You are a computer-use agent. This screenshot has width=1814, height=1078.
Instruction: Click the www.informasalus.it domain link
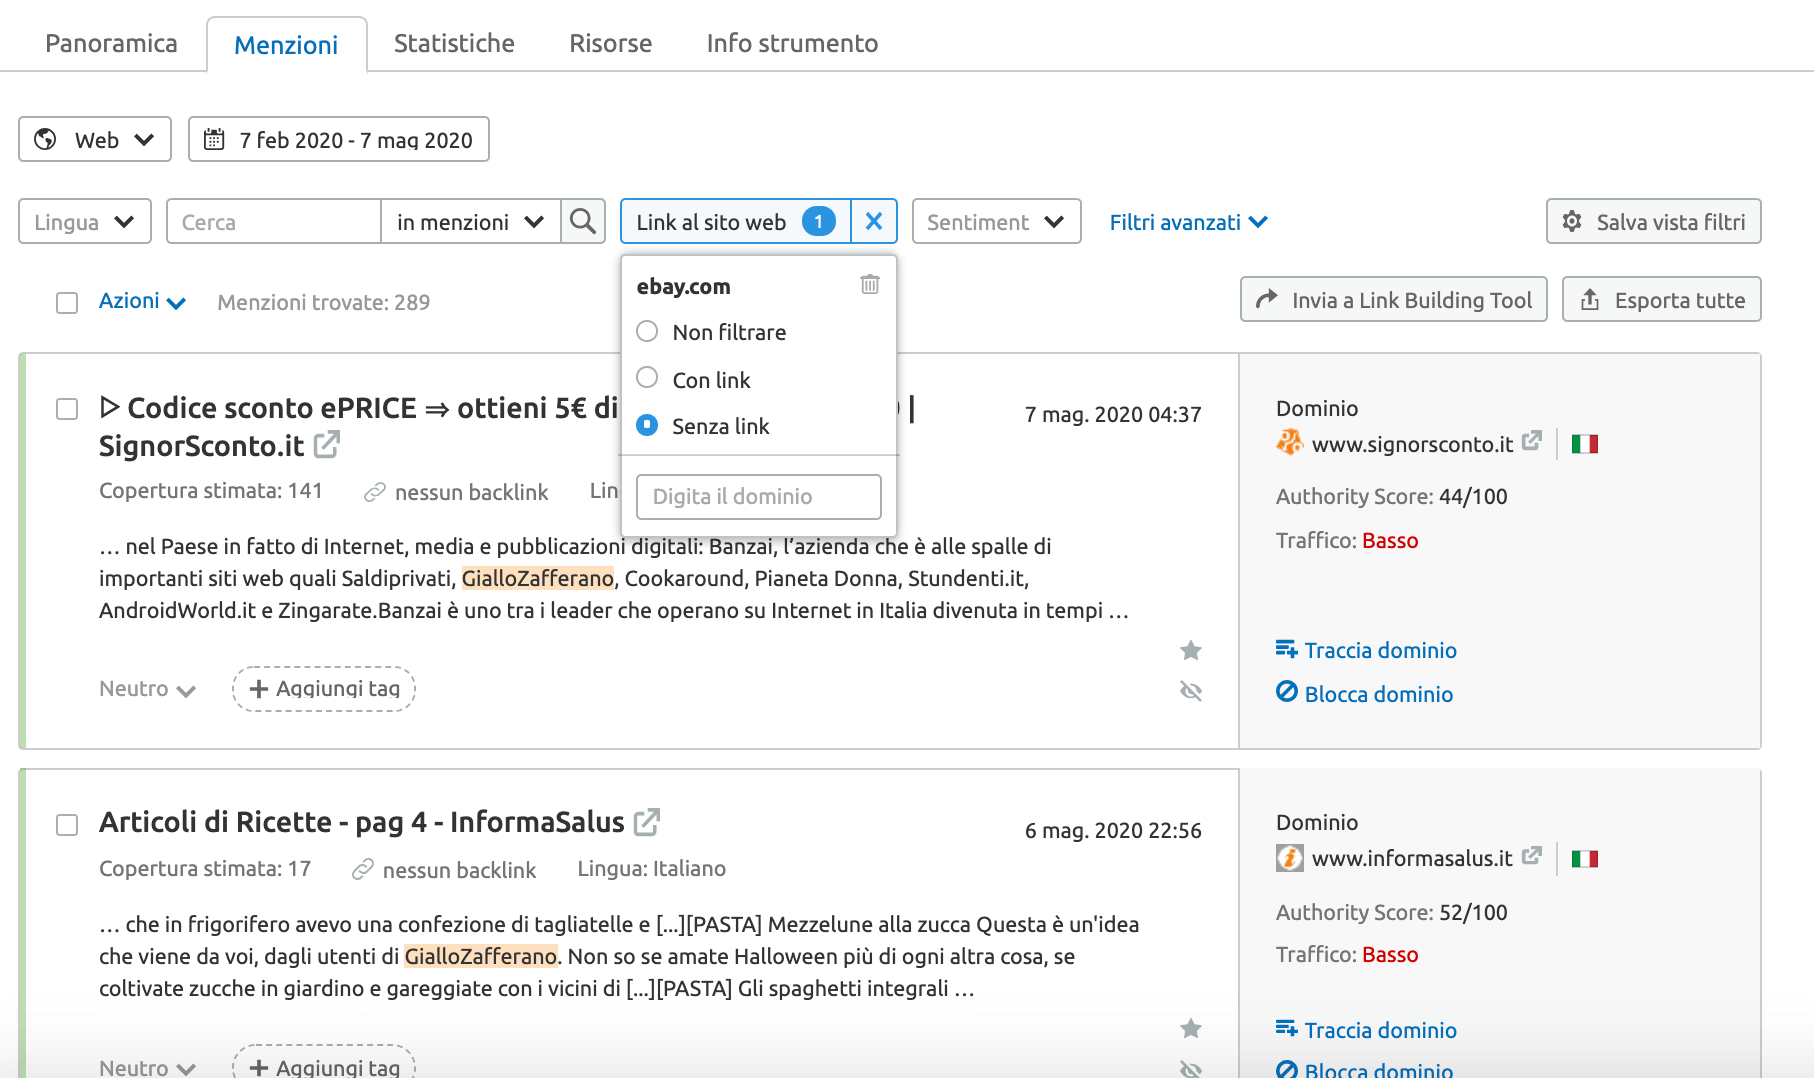coord(1412,859)
